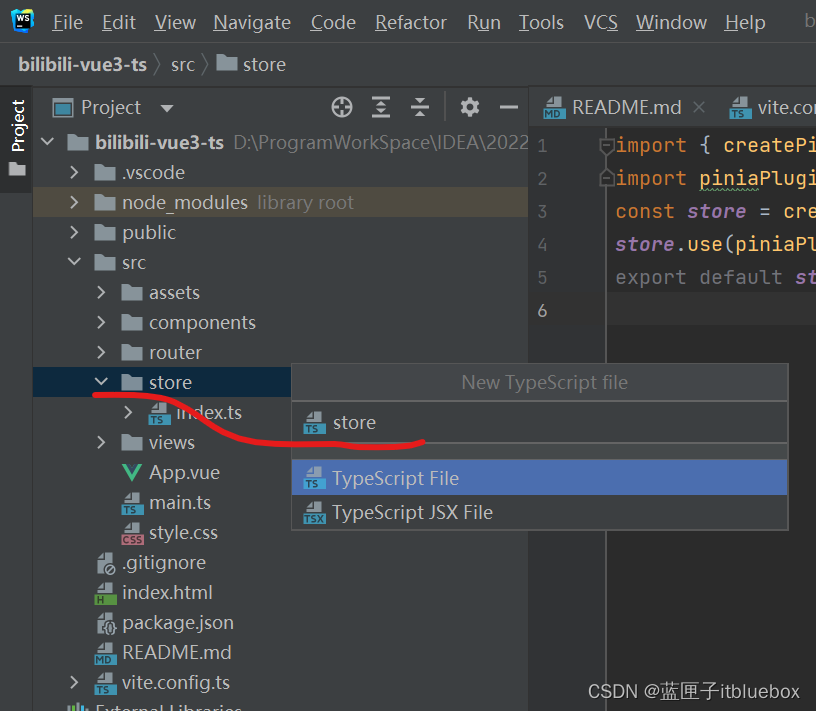This screenshot has height=711, width=816.
Task: Click the locate-in-project target icon
Action: coord(342,108)
